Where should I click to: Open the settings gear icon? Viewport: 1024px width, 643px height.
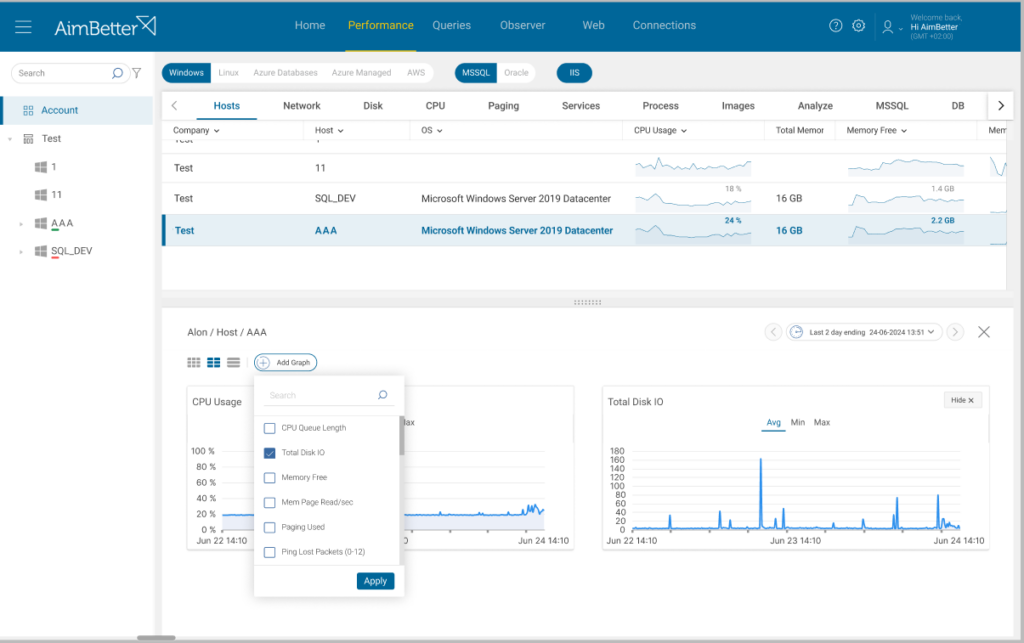(x=858, y=26)
